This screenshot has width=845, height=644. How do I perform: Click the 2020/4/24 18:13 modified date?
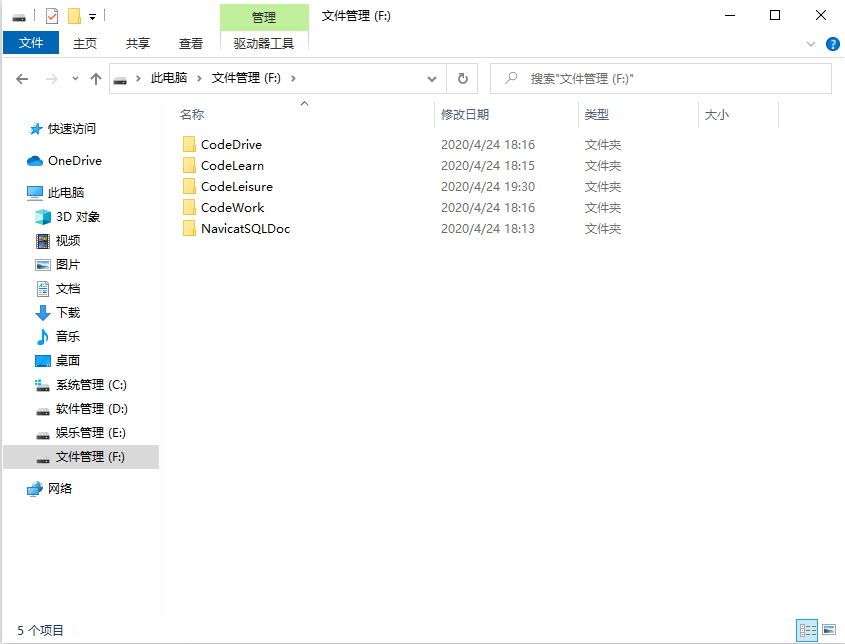click(x=488, y=228)
